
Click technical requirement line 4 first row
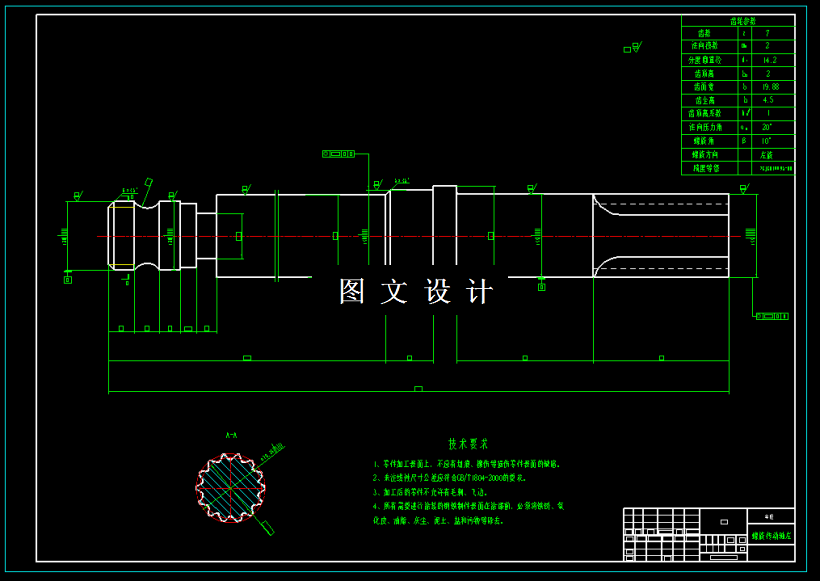tap(469, 506)
